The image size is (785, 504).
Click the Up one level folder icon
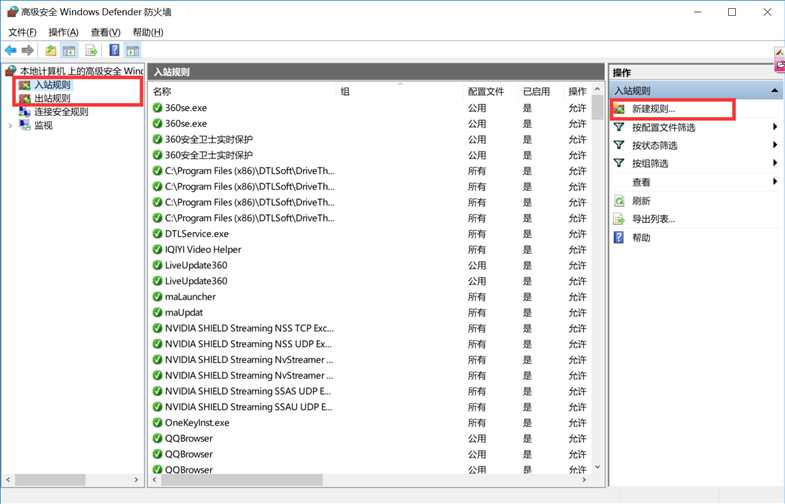(51, 50)
